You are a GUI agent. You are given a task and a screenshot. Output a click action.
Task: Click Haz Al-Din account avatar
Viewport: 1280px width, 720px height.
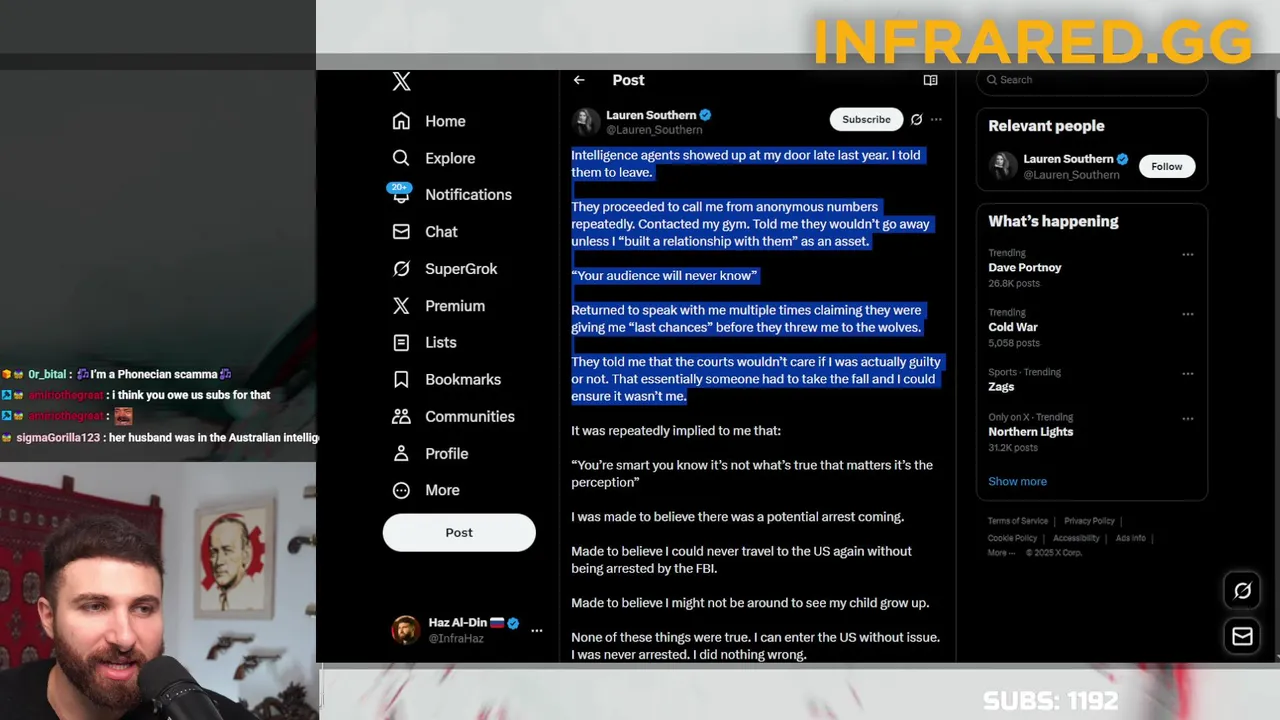tap(405, 630)
